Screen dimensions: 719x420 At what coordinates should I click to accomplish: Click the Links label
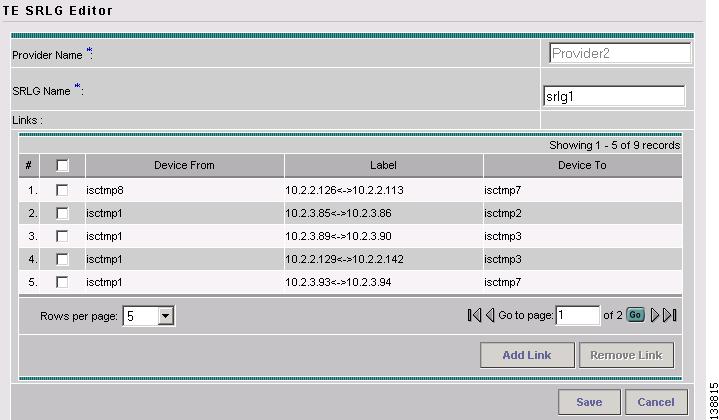pyautogui.click(x=27, y=120)
